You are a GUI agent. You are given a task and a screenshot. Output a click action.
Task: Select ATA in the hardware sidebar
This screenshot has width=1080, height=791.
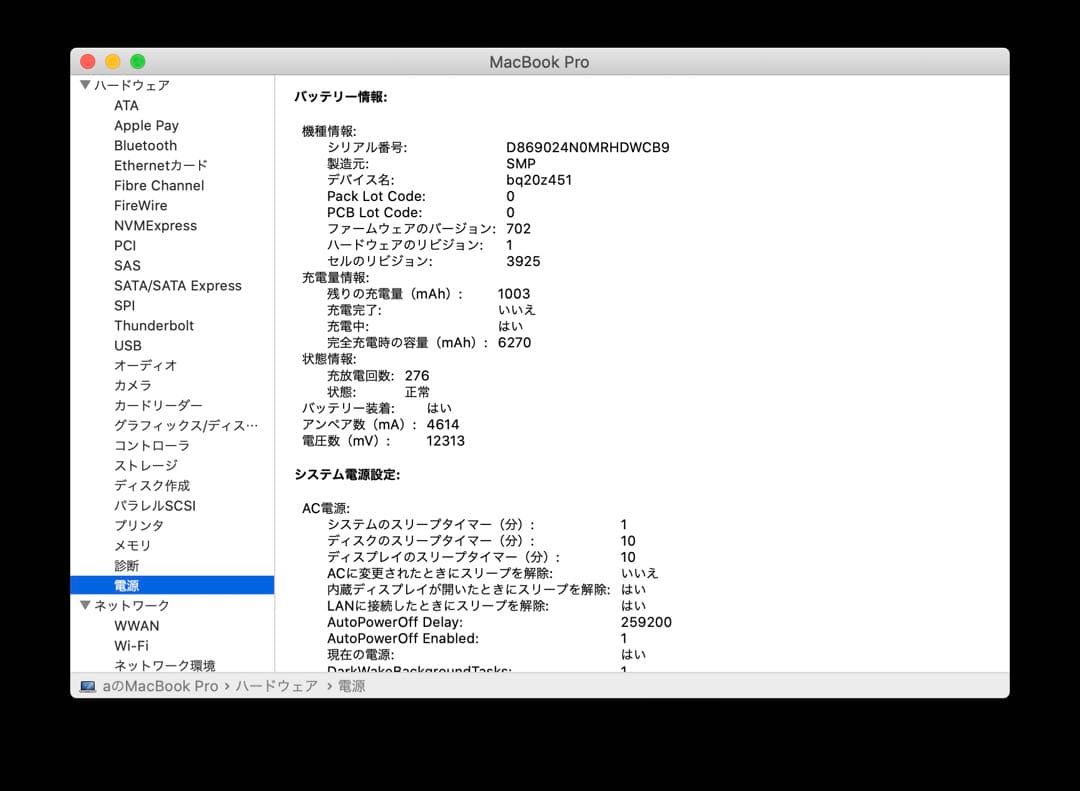[x=127, y=105]
